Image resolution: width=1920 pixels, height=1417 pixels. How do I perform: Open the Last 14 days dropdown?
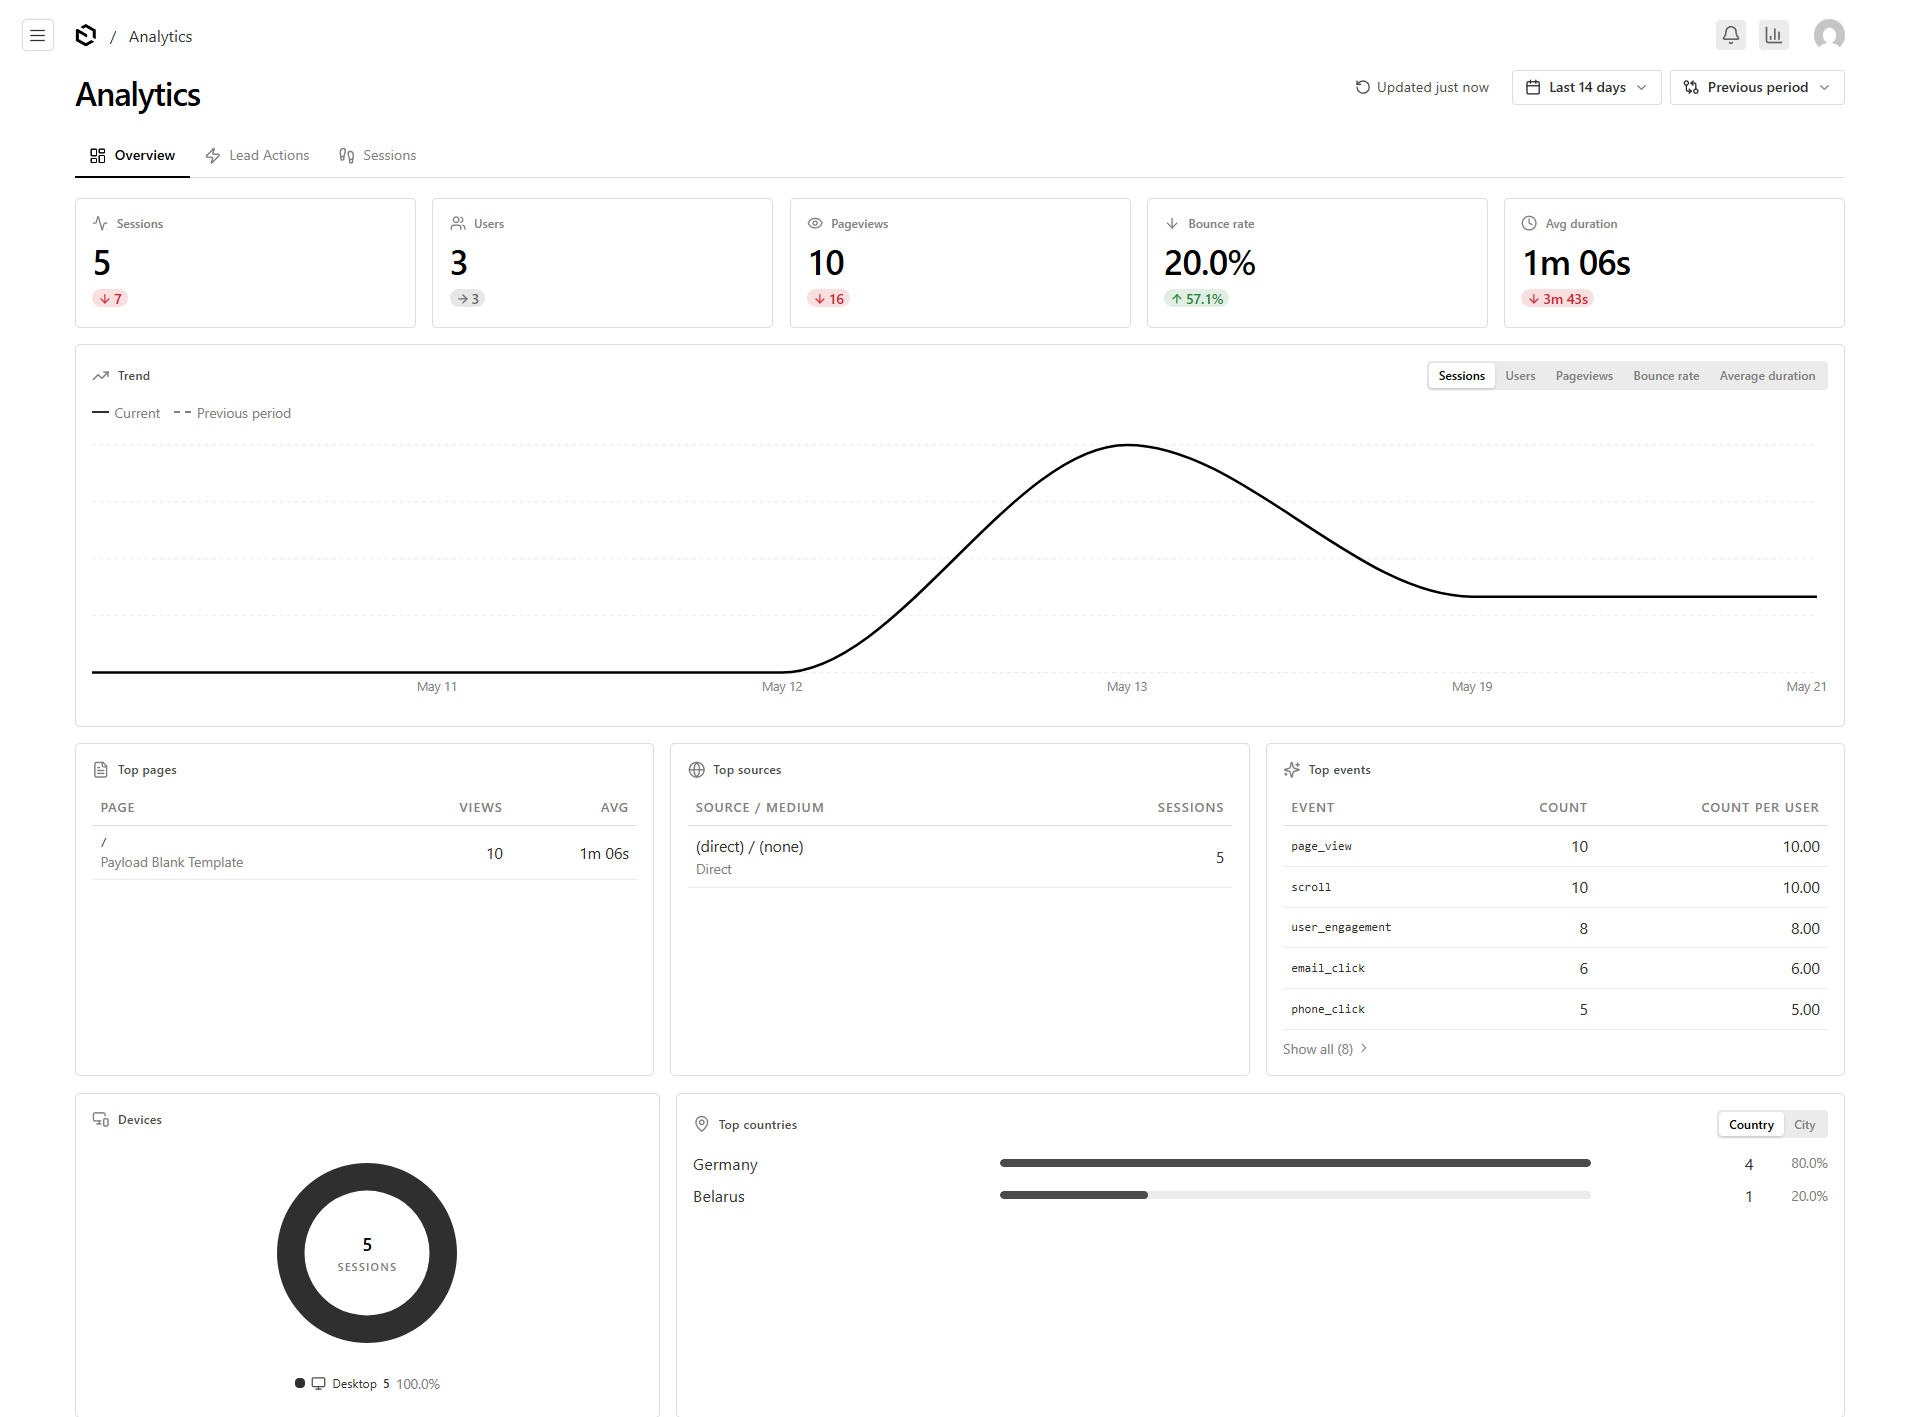[1586, 87]
